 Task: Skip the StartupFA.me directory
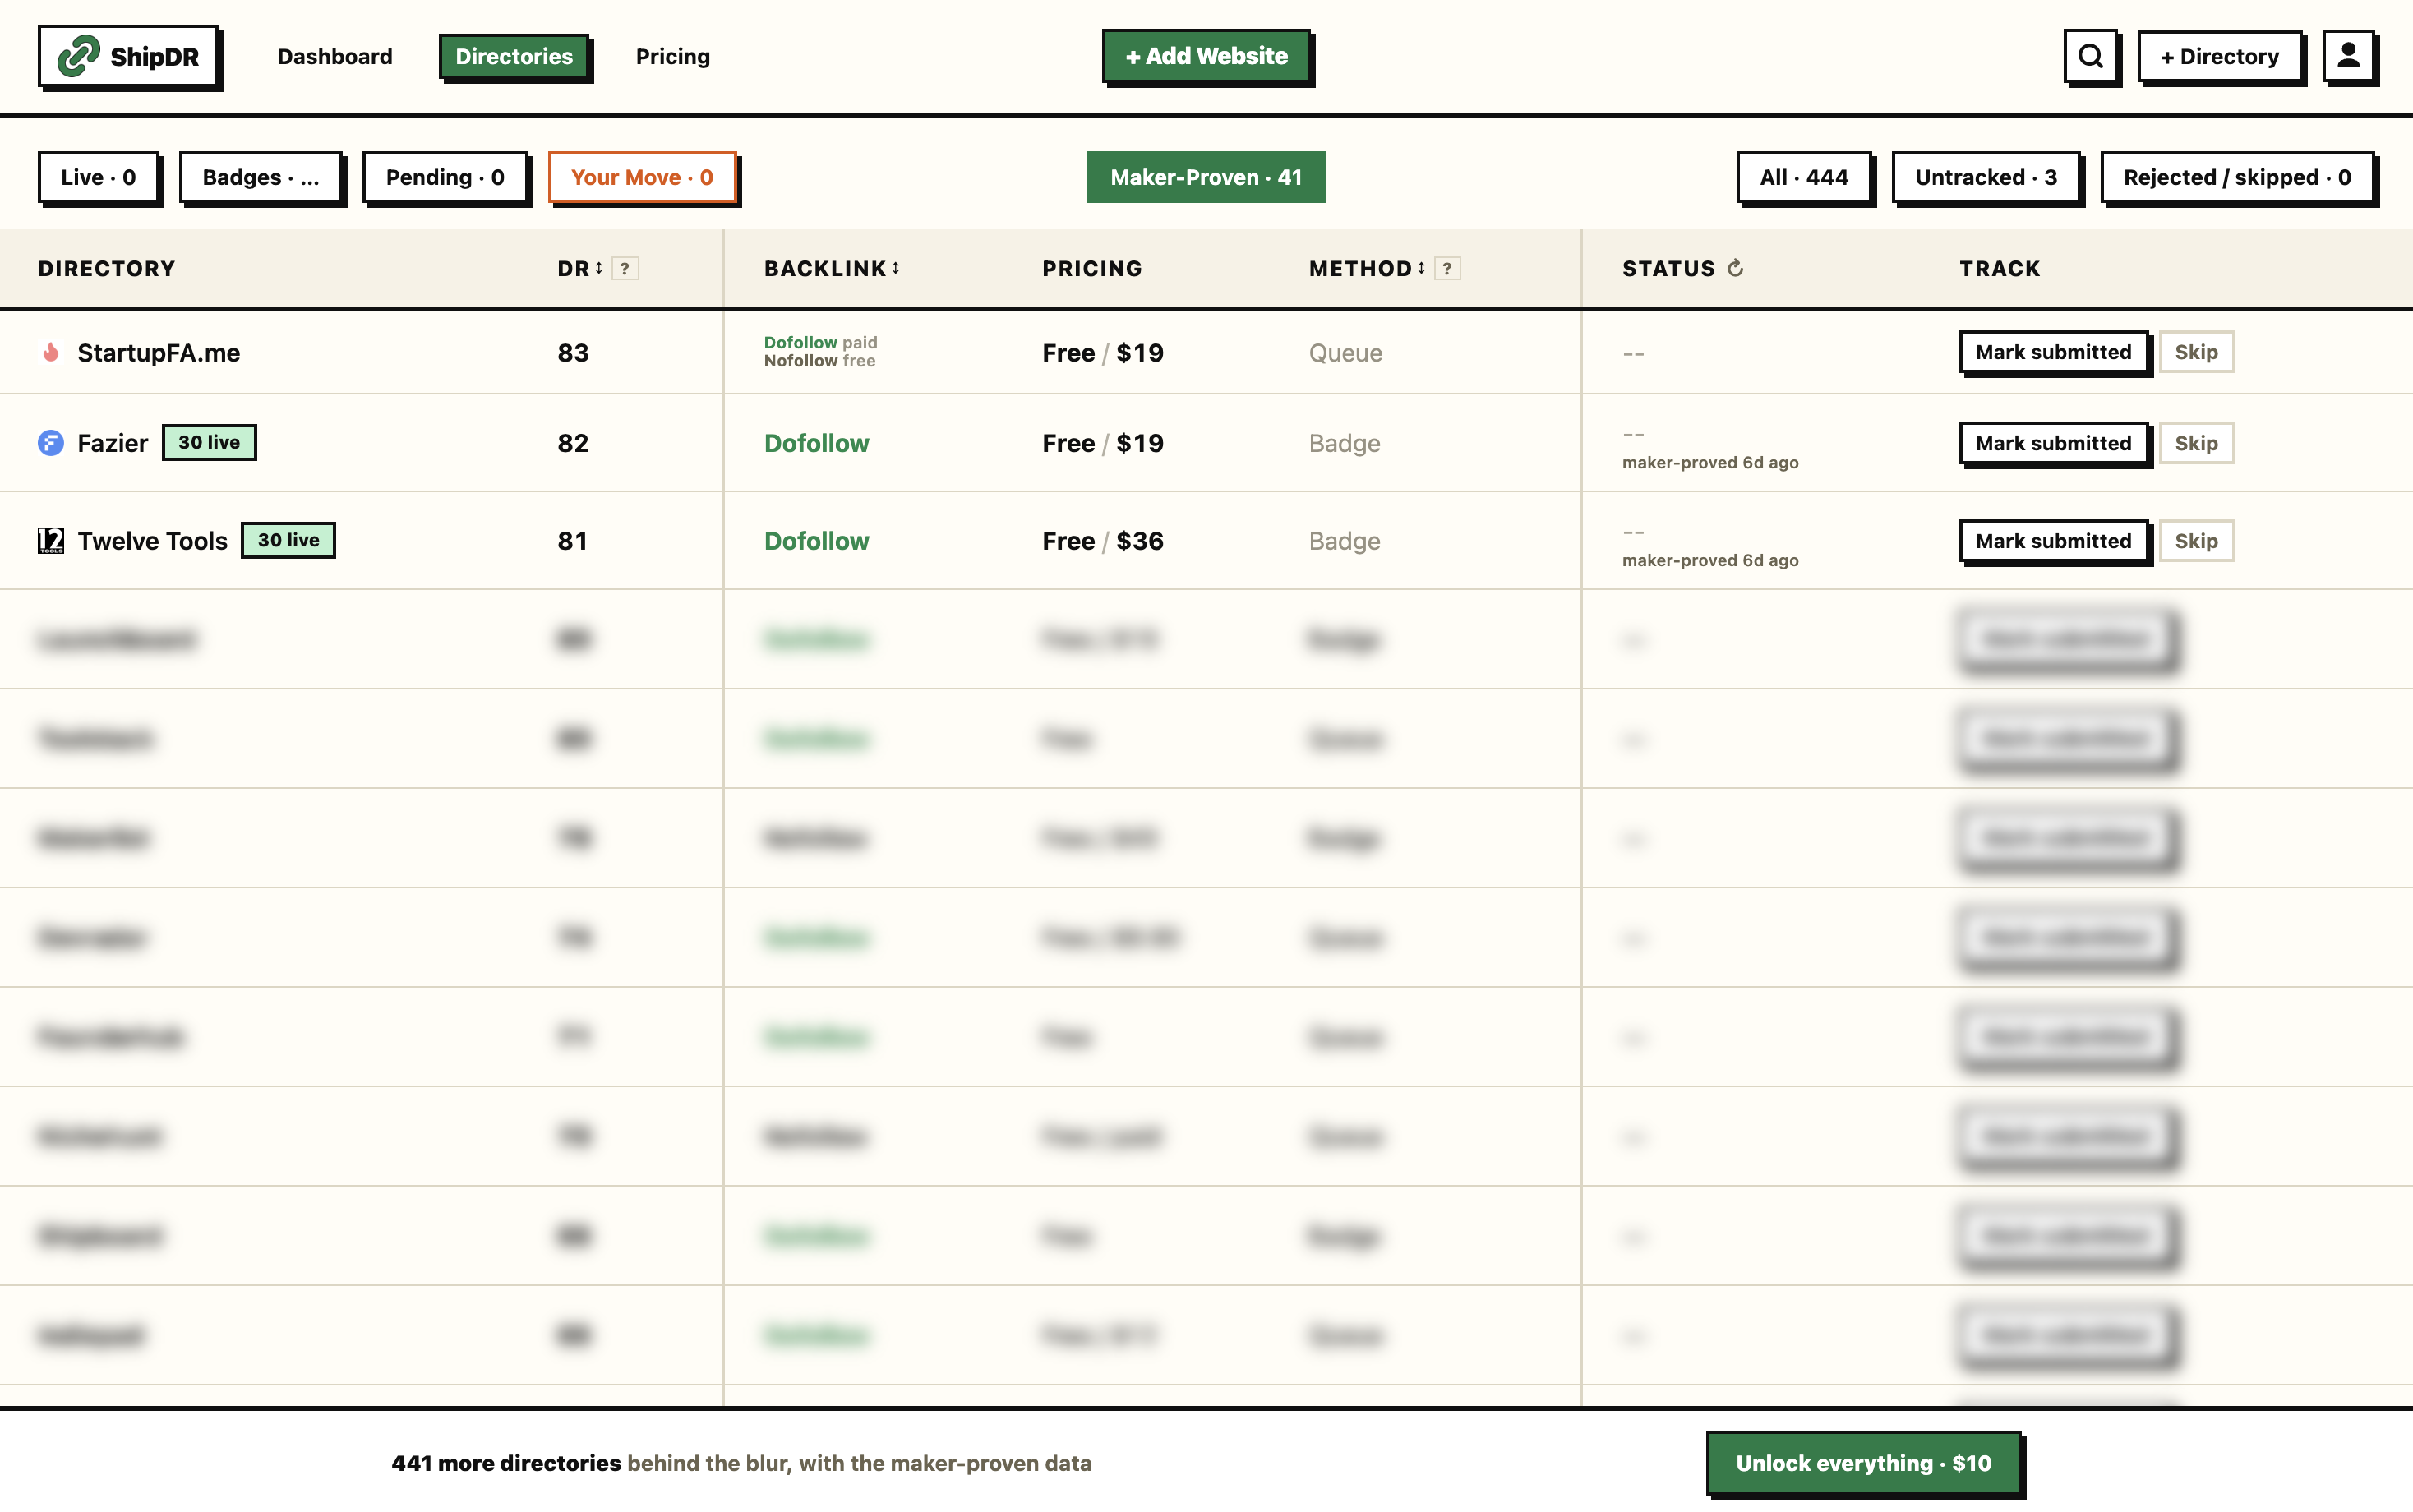(x=2196, y=352)
